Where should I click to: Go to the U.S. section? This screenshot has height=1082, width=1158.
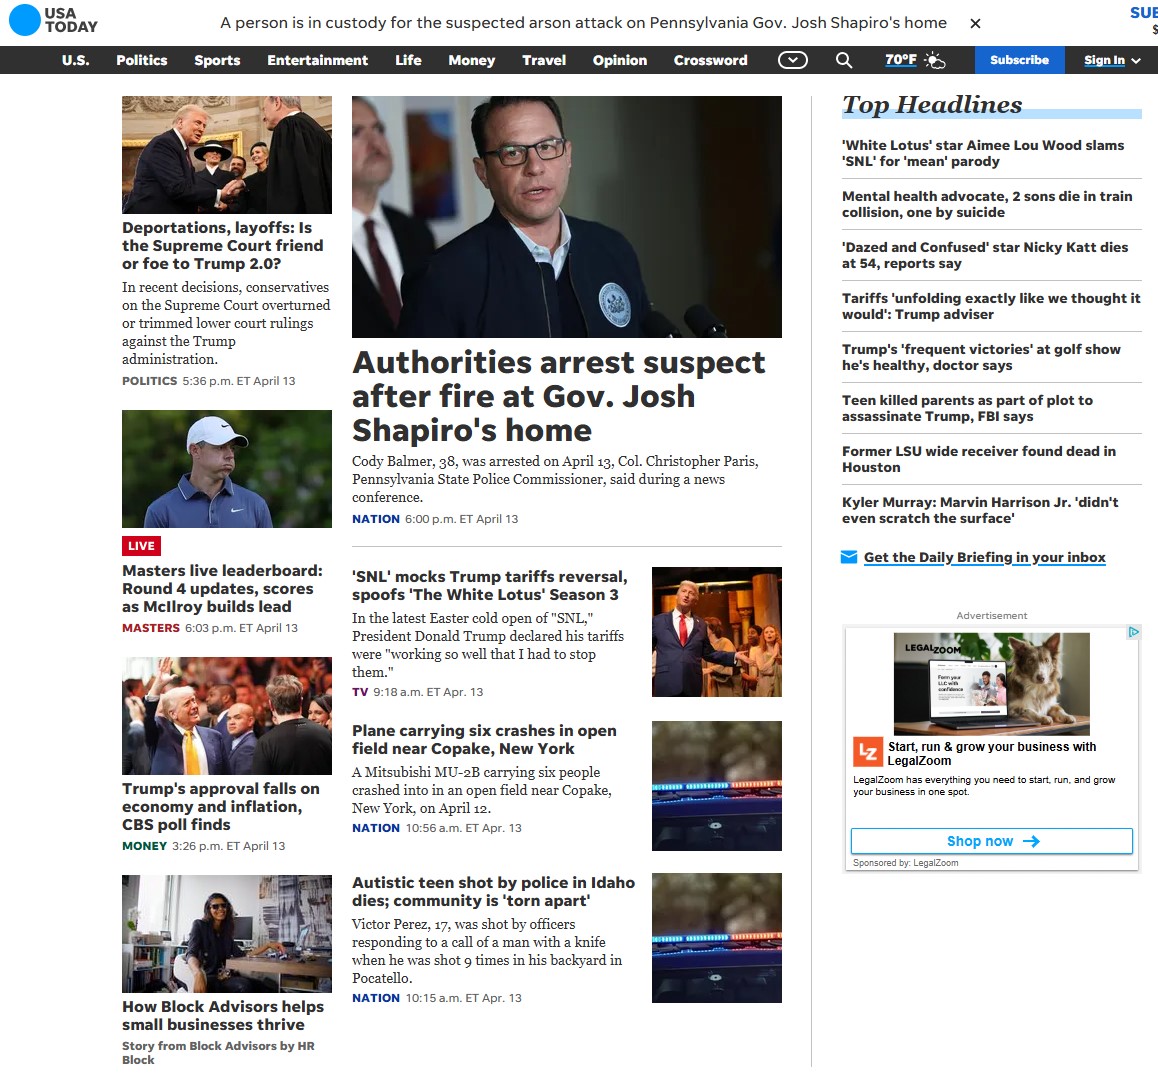tap(75, 60)
